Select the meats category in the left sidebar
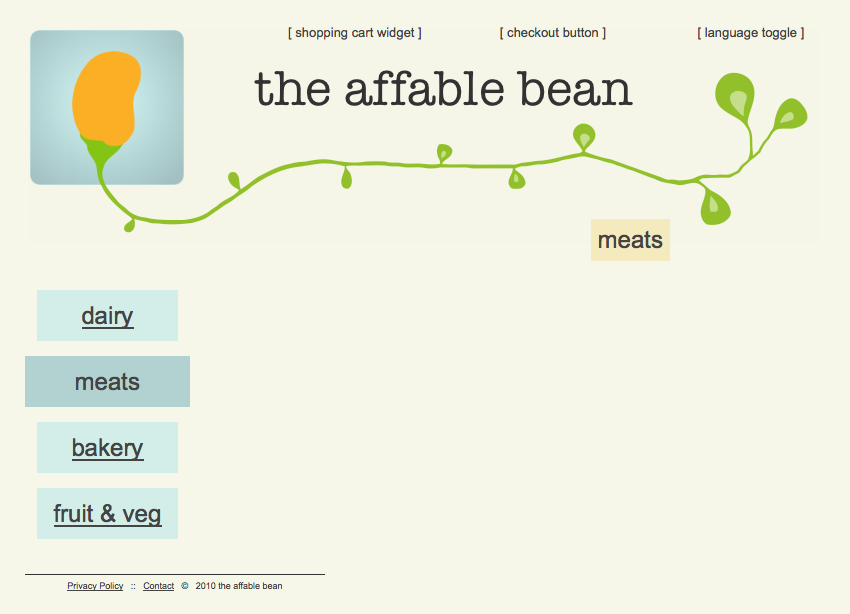The height and width of the screenshot is (614, 850). 107,382
